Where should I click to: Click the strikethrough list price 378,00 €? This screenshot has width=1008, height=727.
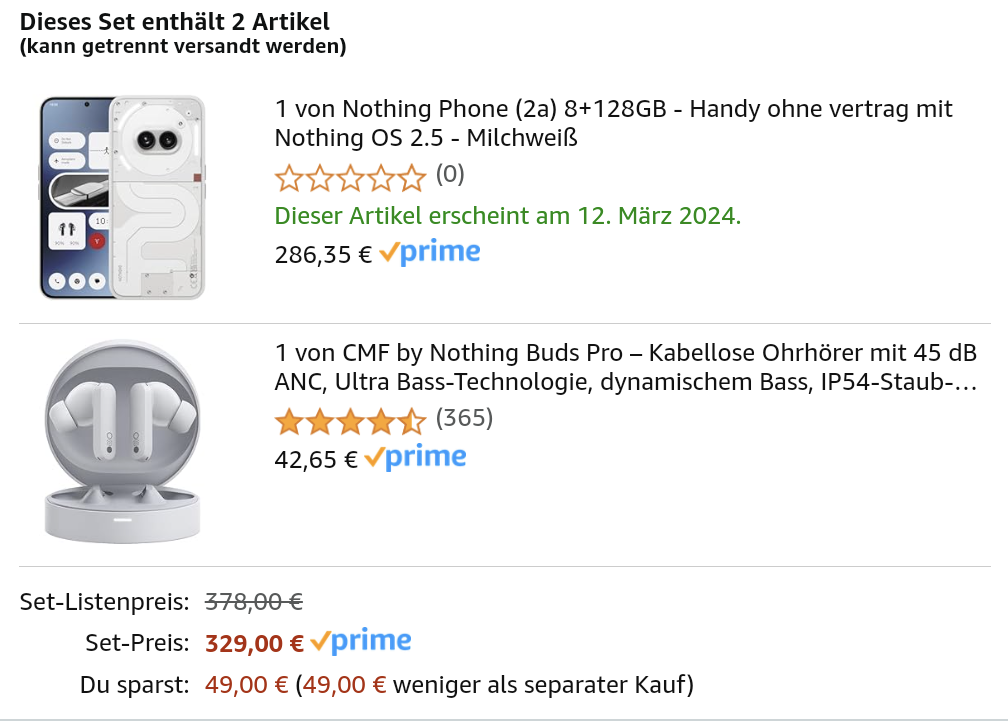coord(253,602)
